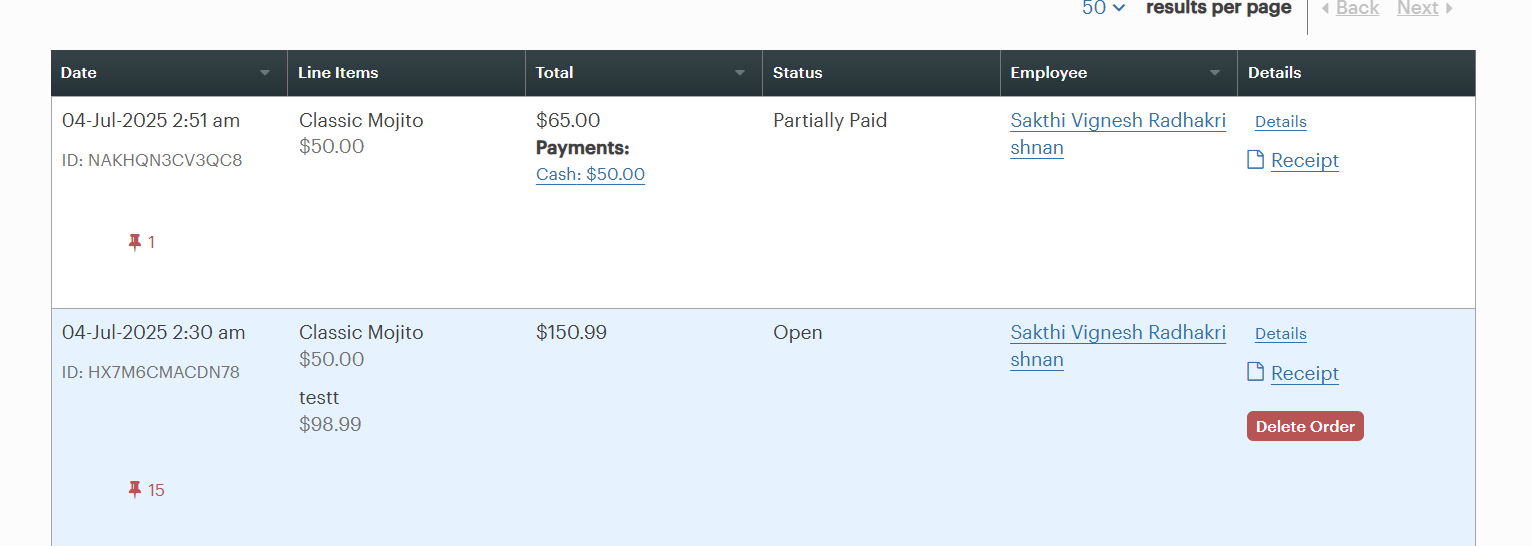This screenshot has width=1532, height=546.
Task: Open Details for the Open order
Action: tap(1281, 334)
